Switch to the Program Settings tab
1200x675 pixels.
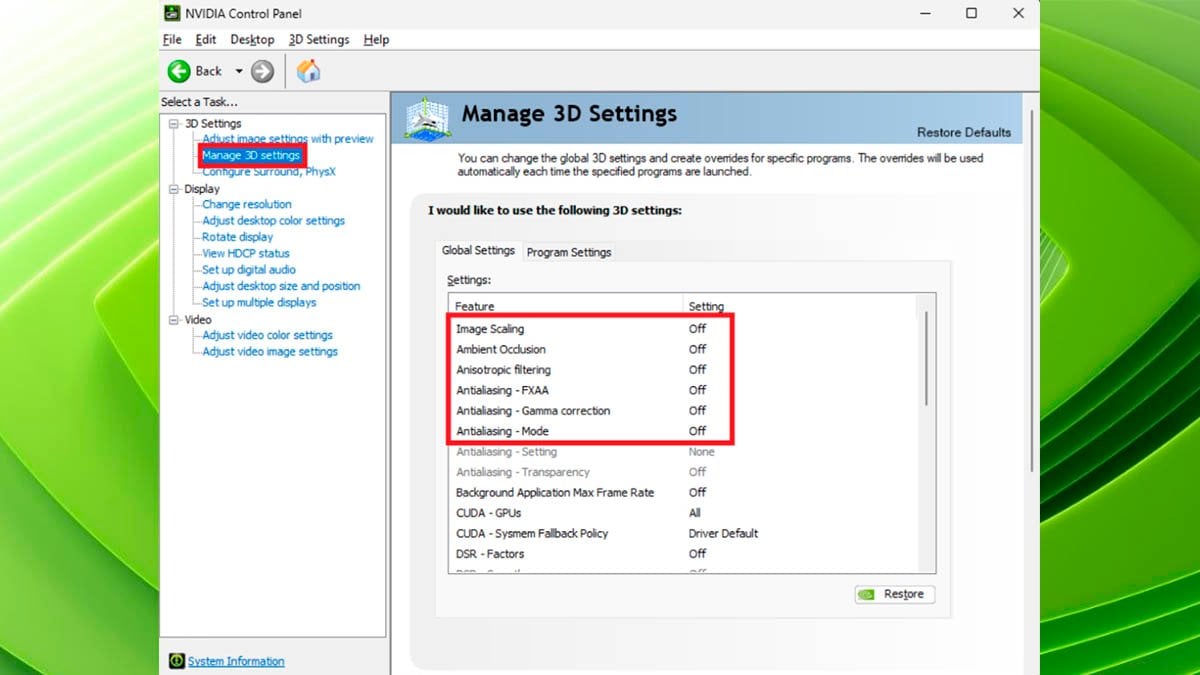569,252
